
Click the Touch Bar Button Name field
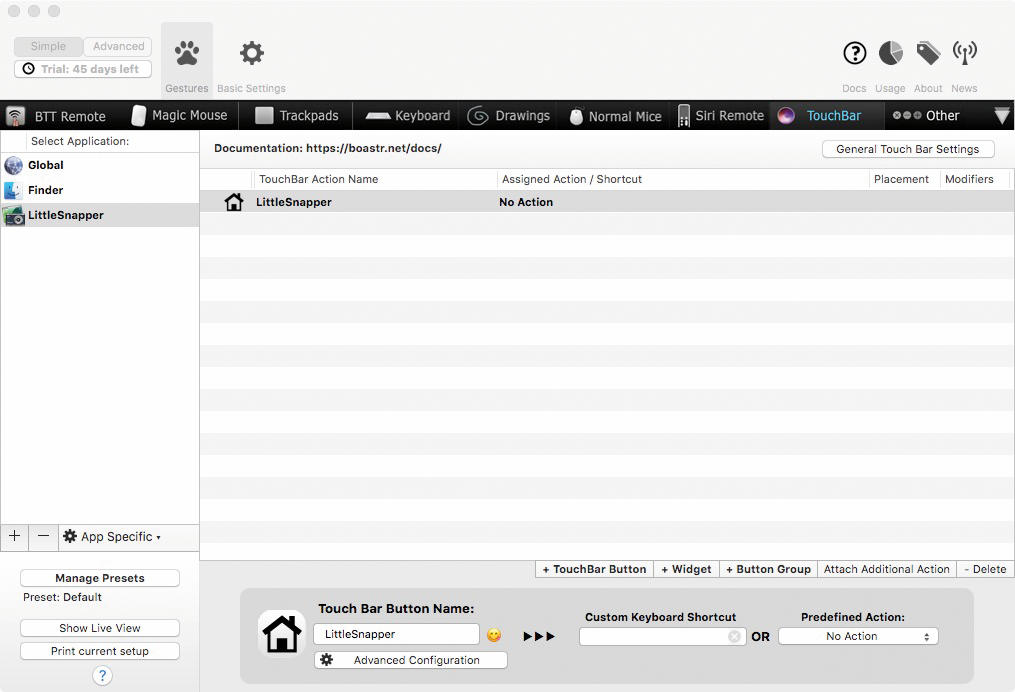(x=396, y=634)
